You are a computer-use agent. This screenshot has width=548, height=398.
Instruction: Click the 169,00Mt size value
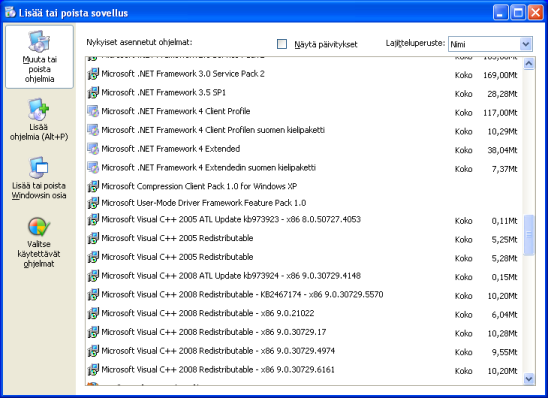(x=500, y=75)
